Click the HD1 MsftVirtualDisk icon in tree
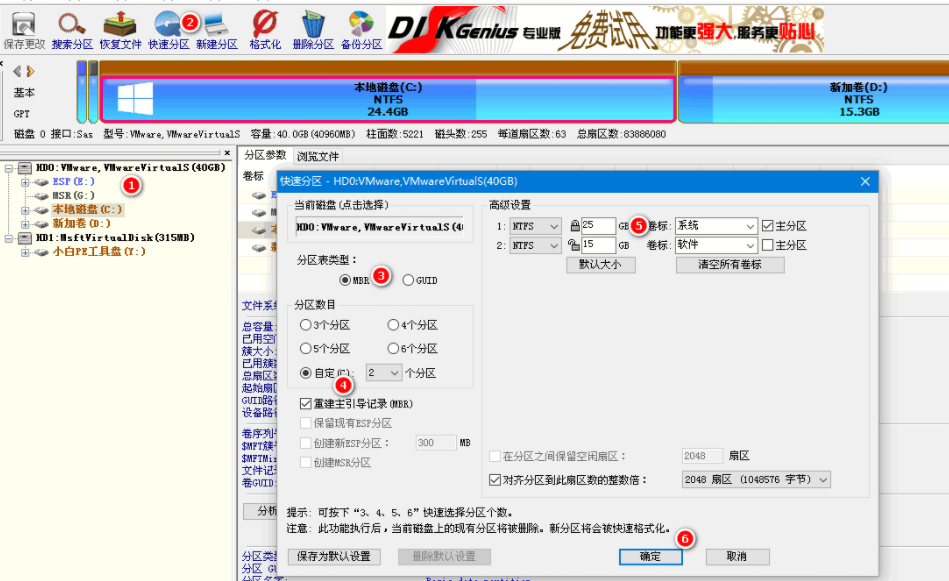The width and height of the screenshot is (949, 581). click(x=25, y=238)
